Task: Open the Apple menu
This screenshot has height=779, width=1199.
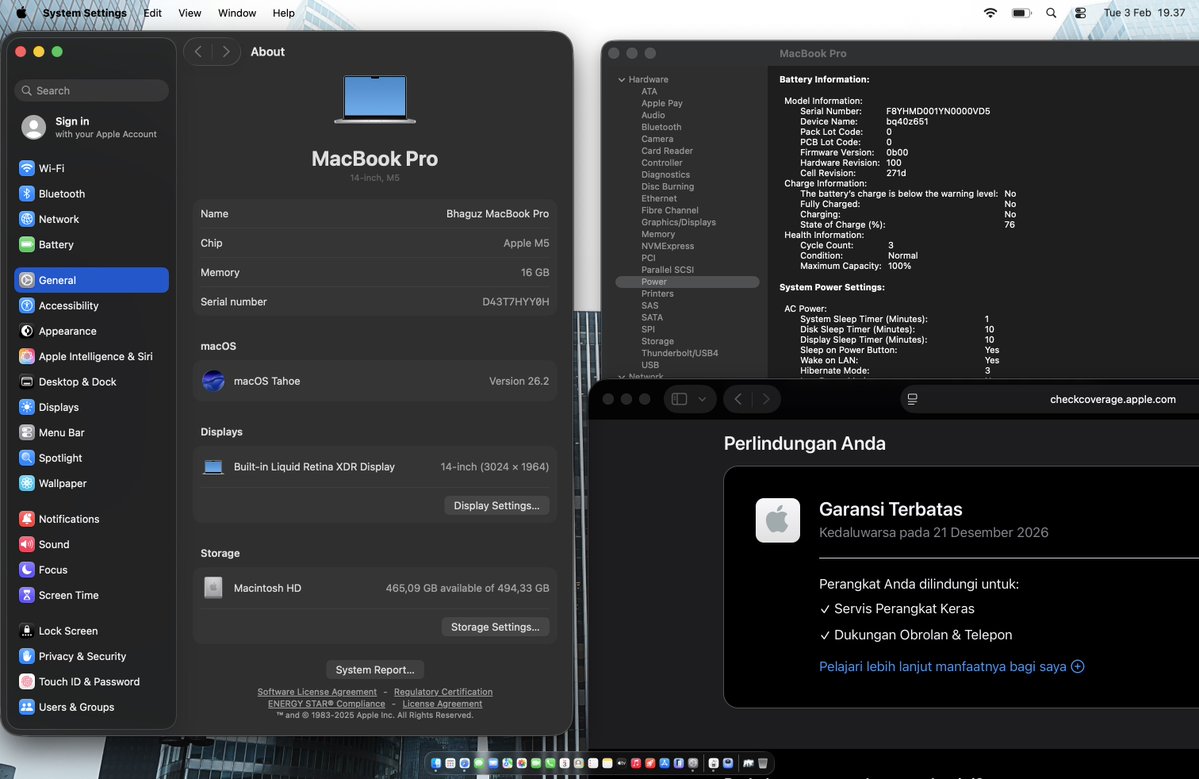Action: pos(21,13)
